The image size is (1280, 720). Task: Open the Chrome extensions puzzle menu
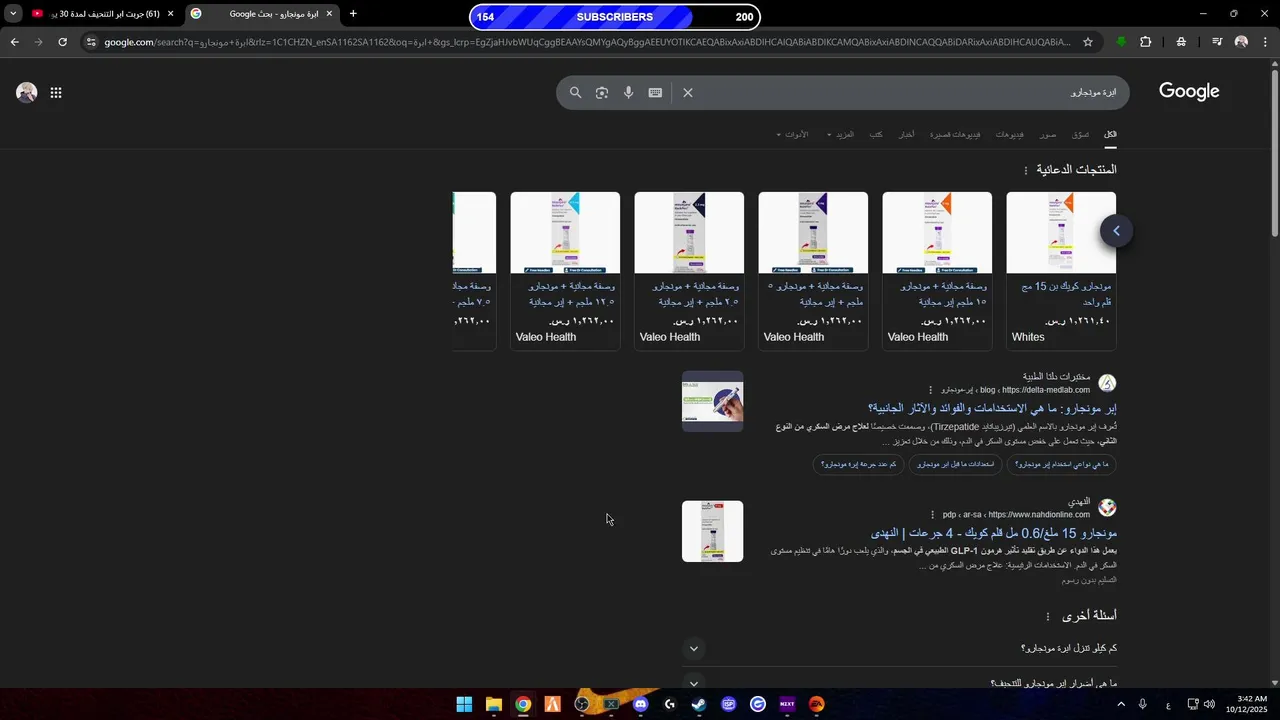coord(1146,42)
